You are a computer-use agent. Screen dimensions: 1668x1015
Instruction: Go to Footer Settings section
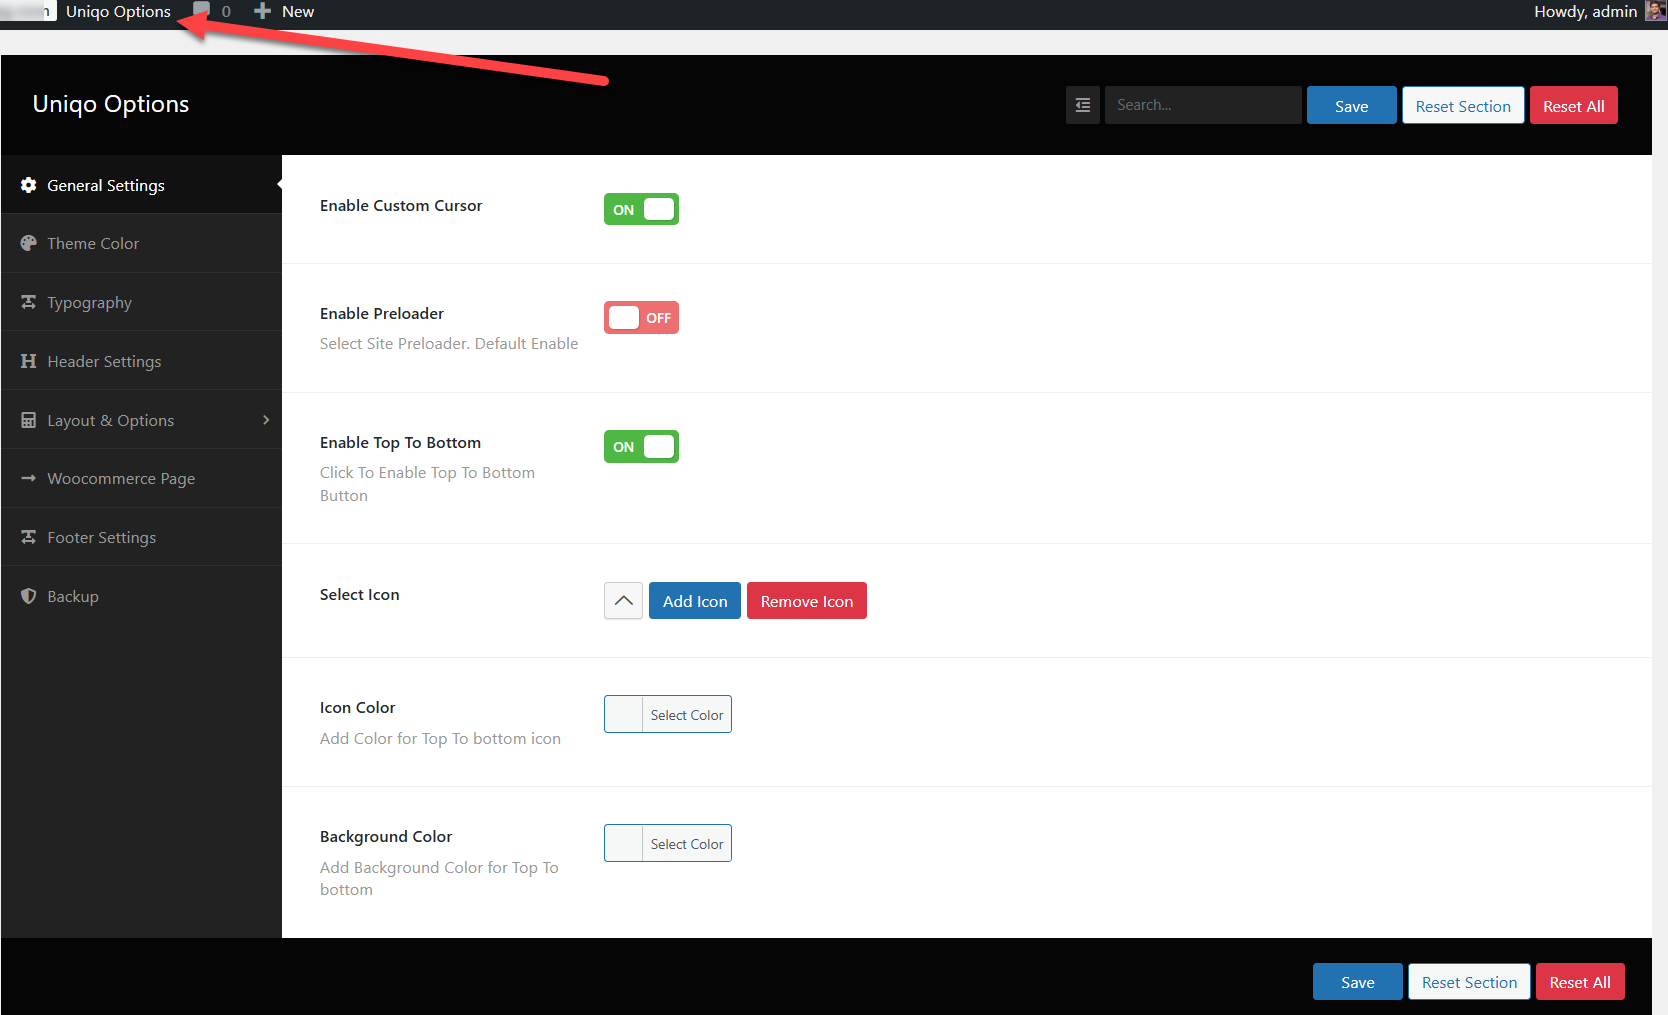coord(101,537)
